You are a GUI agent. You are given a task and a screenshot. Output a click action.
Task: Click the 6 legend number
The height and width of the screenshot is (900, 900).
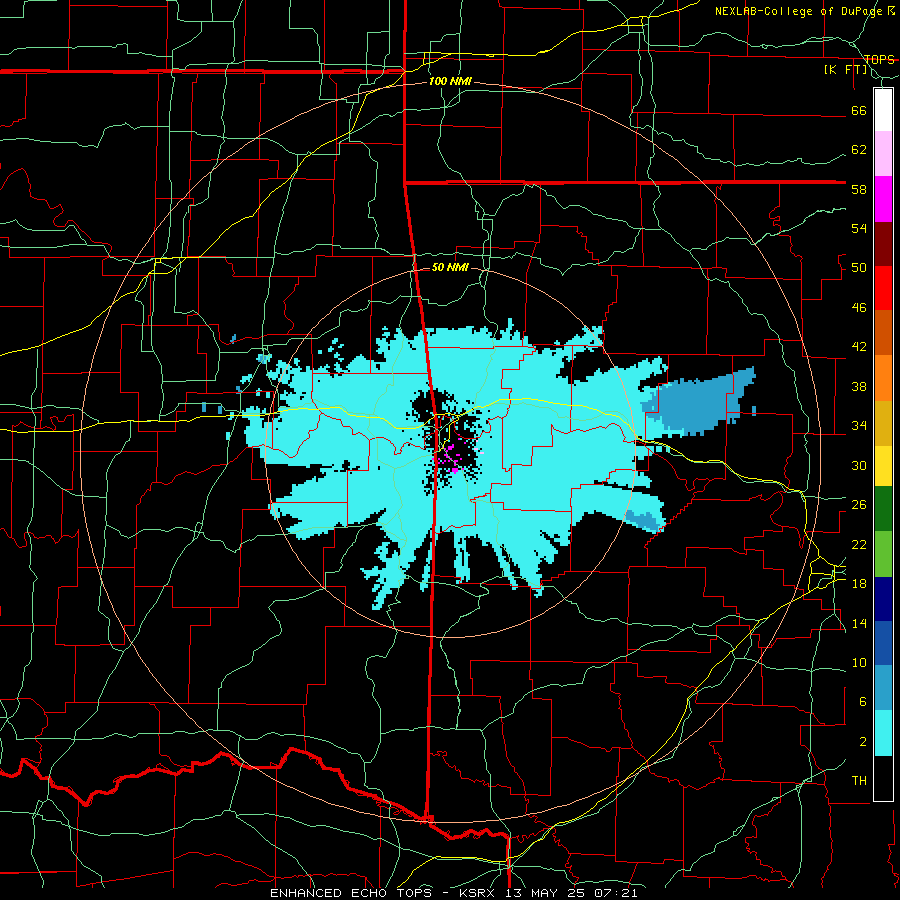(x=863, y=701)
